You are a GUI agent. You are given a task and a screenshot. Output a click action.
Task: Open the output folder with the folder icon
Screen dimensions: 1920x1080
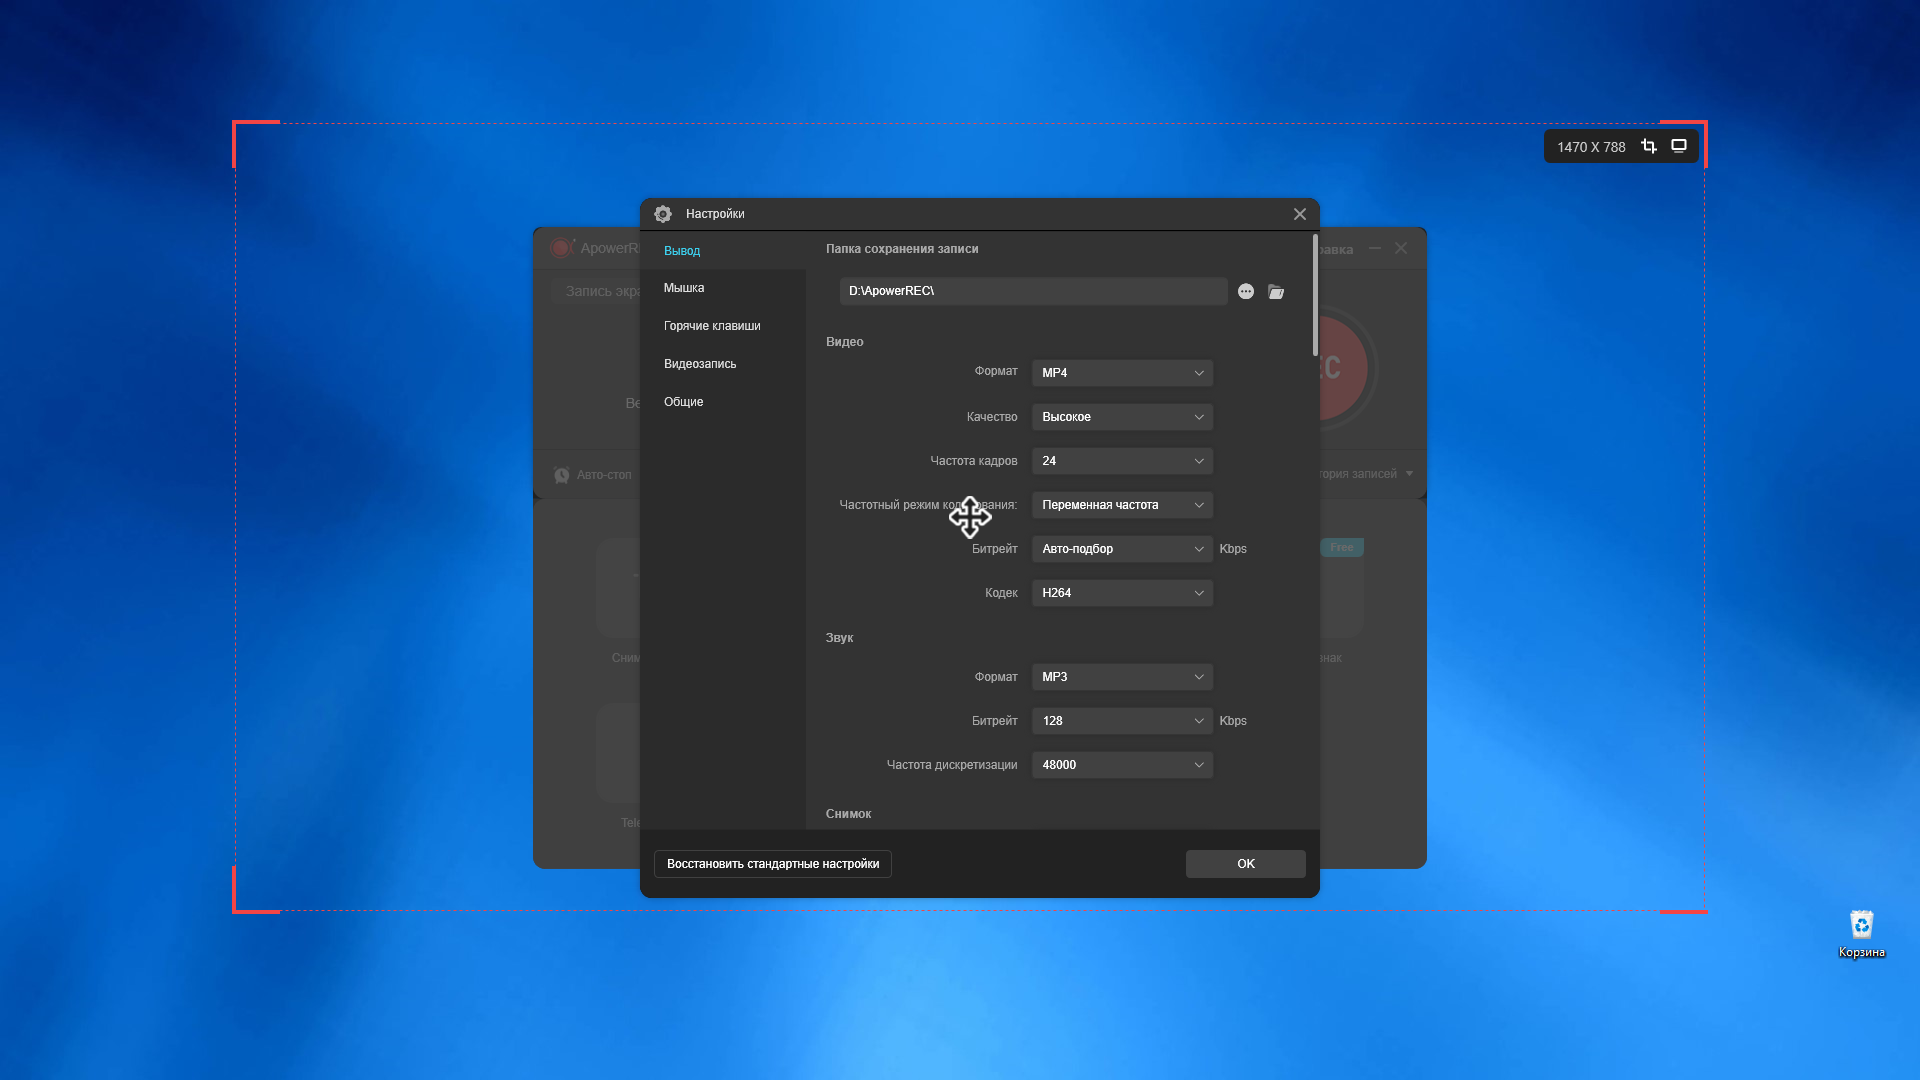coord(1276,292)
